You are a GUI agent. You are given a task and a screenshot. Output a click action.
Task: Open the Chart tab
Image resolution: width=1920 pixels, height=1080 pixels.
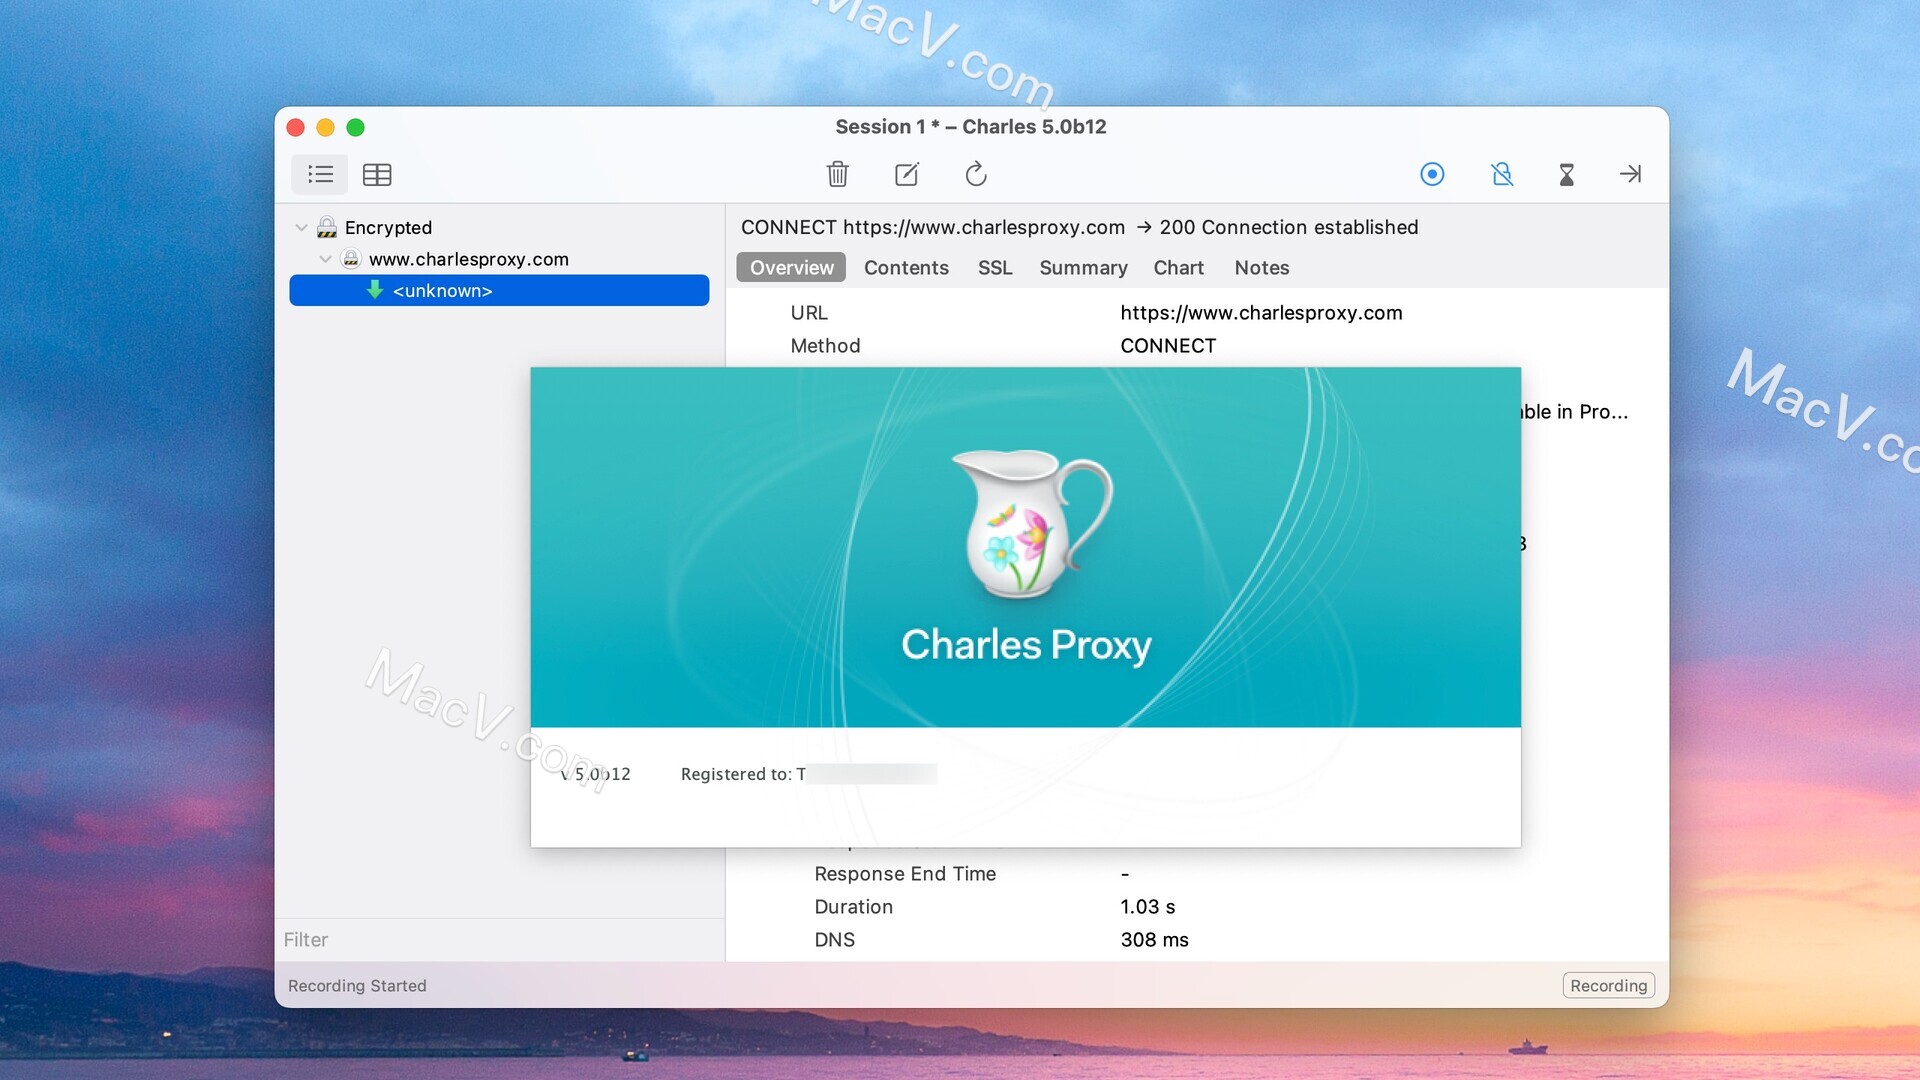click(x=1178, y=267)
